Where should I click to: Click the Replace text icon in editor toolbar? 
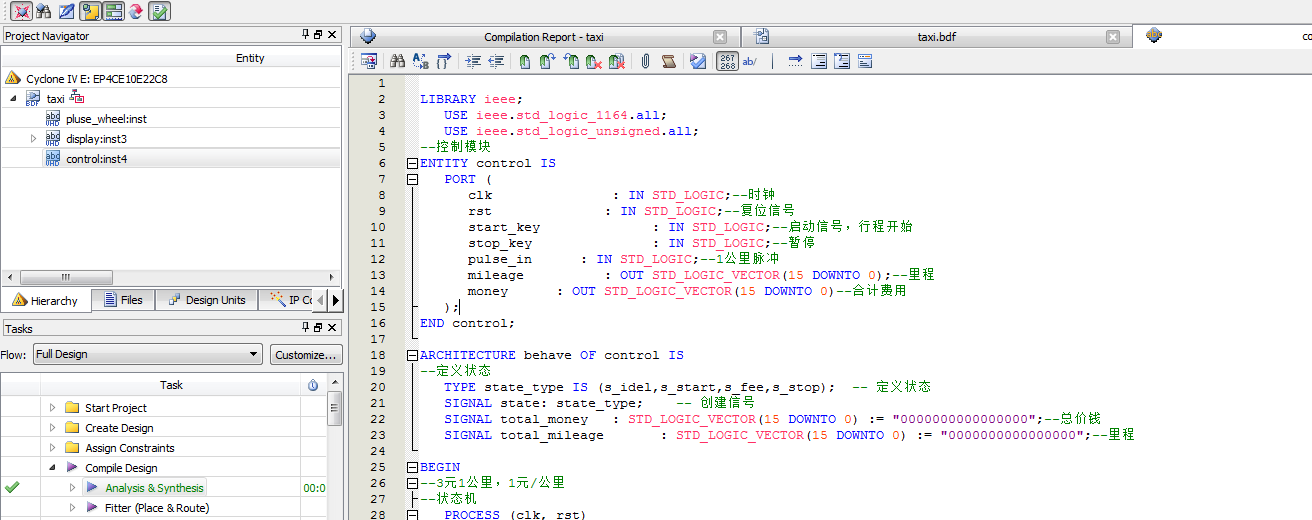[420, 61]
